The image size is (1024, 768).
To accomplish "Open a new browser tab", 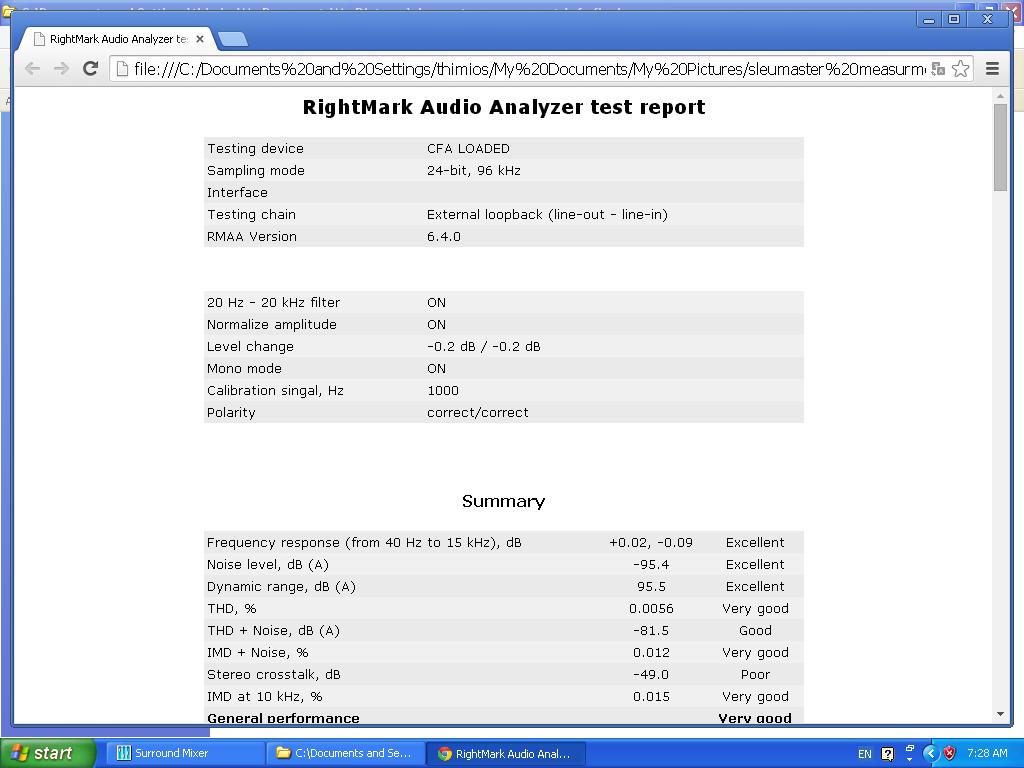I will (x=233, y=39).
